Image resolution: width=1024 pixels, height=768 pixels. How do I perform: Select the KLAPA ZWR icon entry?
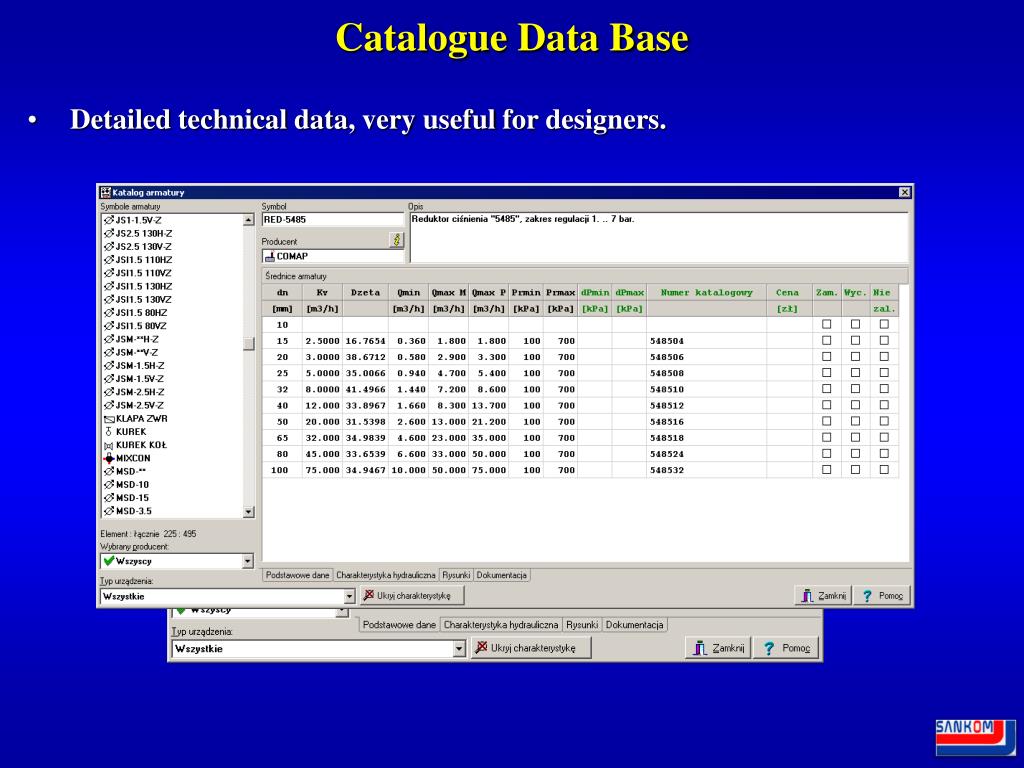point(109,419)
